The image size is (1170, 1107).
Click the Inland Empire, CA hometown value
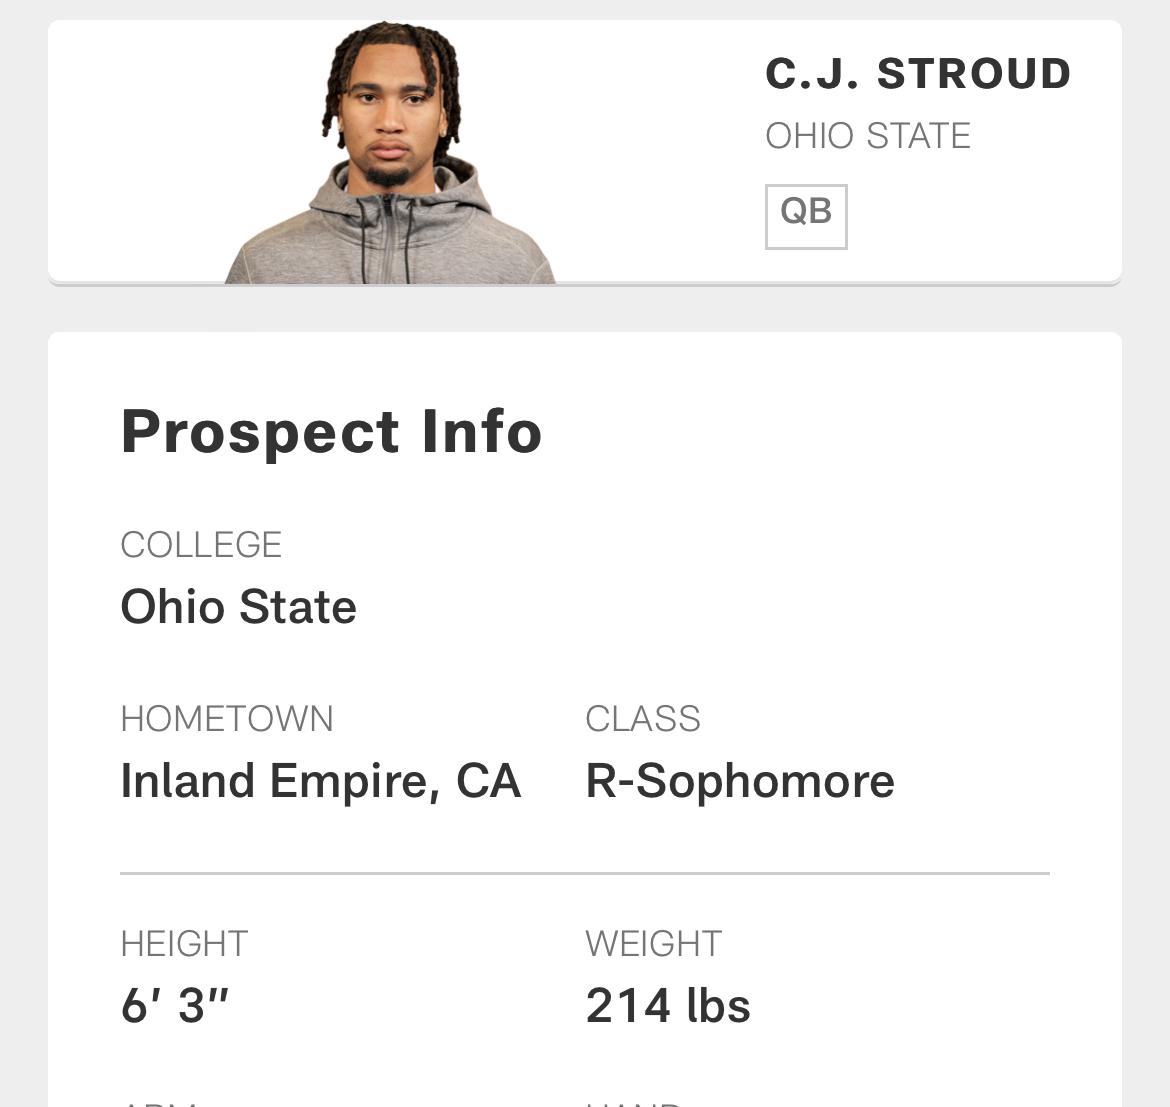[x=321, y=781]
